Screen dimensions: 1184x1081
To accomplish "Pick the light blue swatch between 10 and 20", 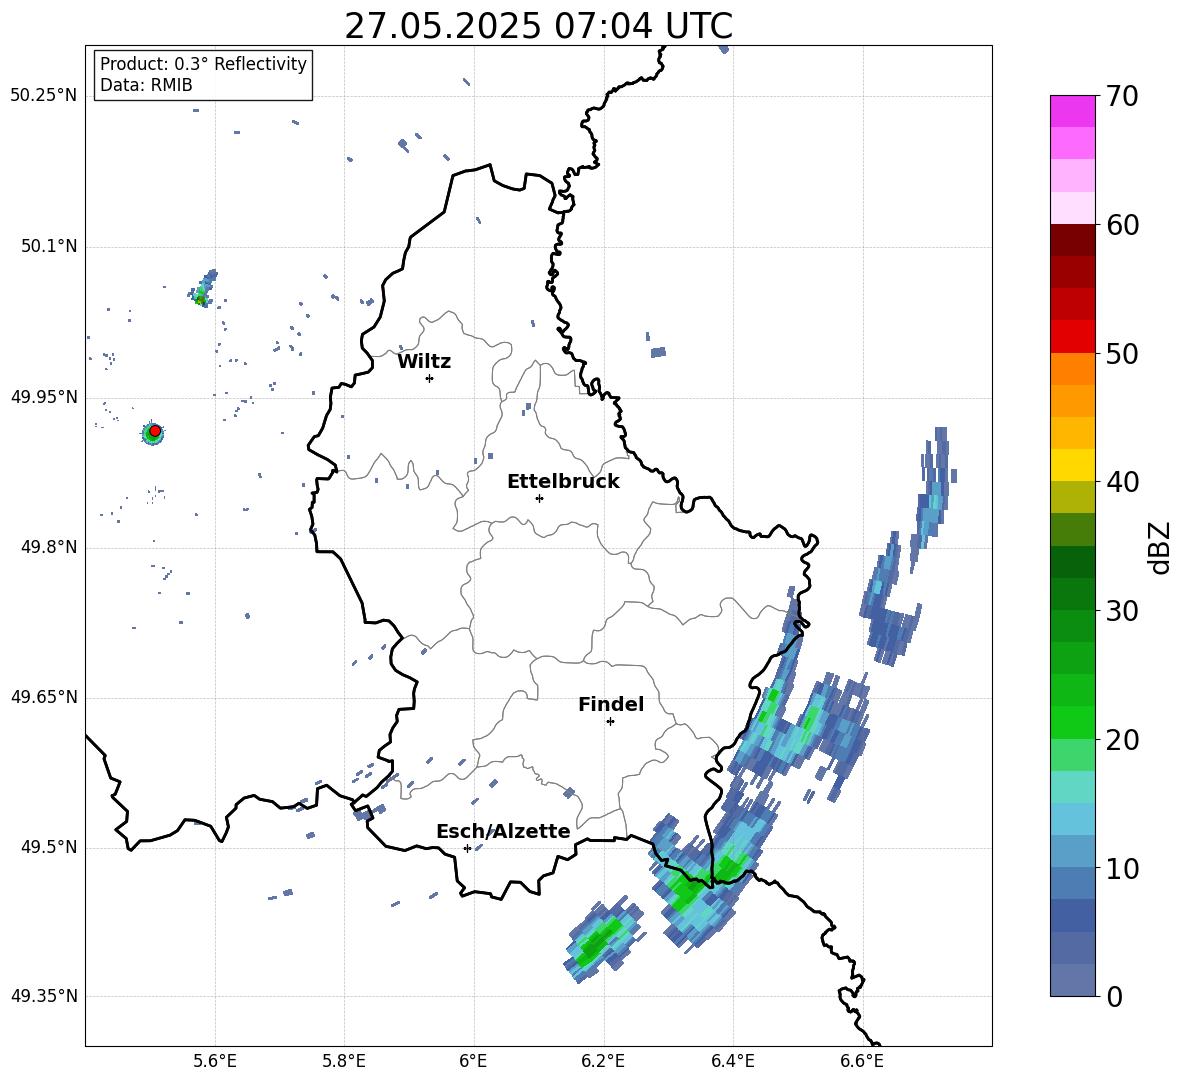I will tap(1073, 819).
